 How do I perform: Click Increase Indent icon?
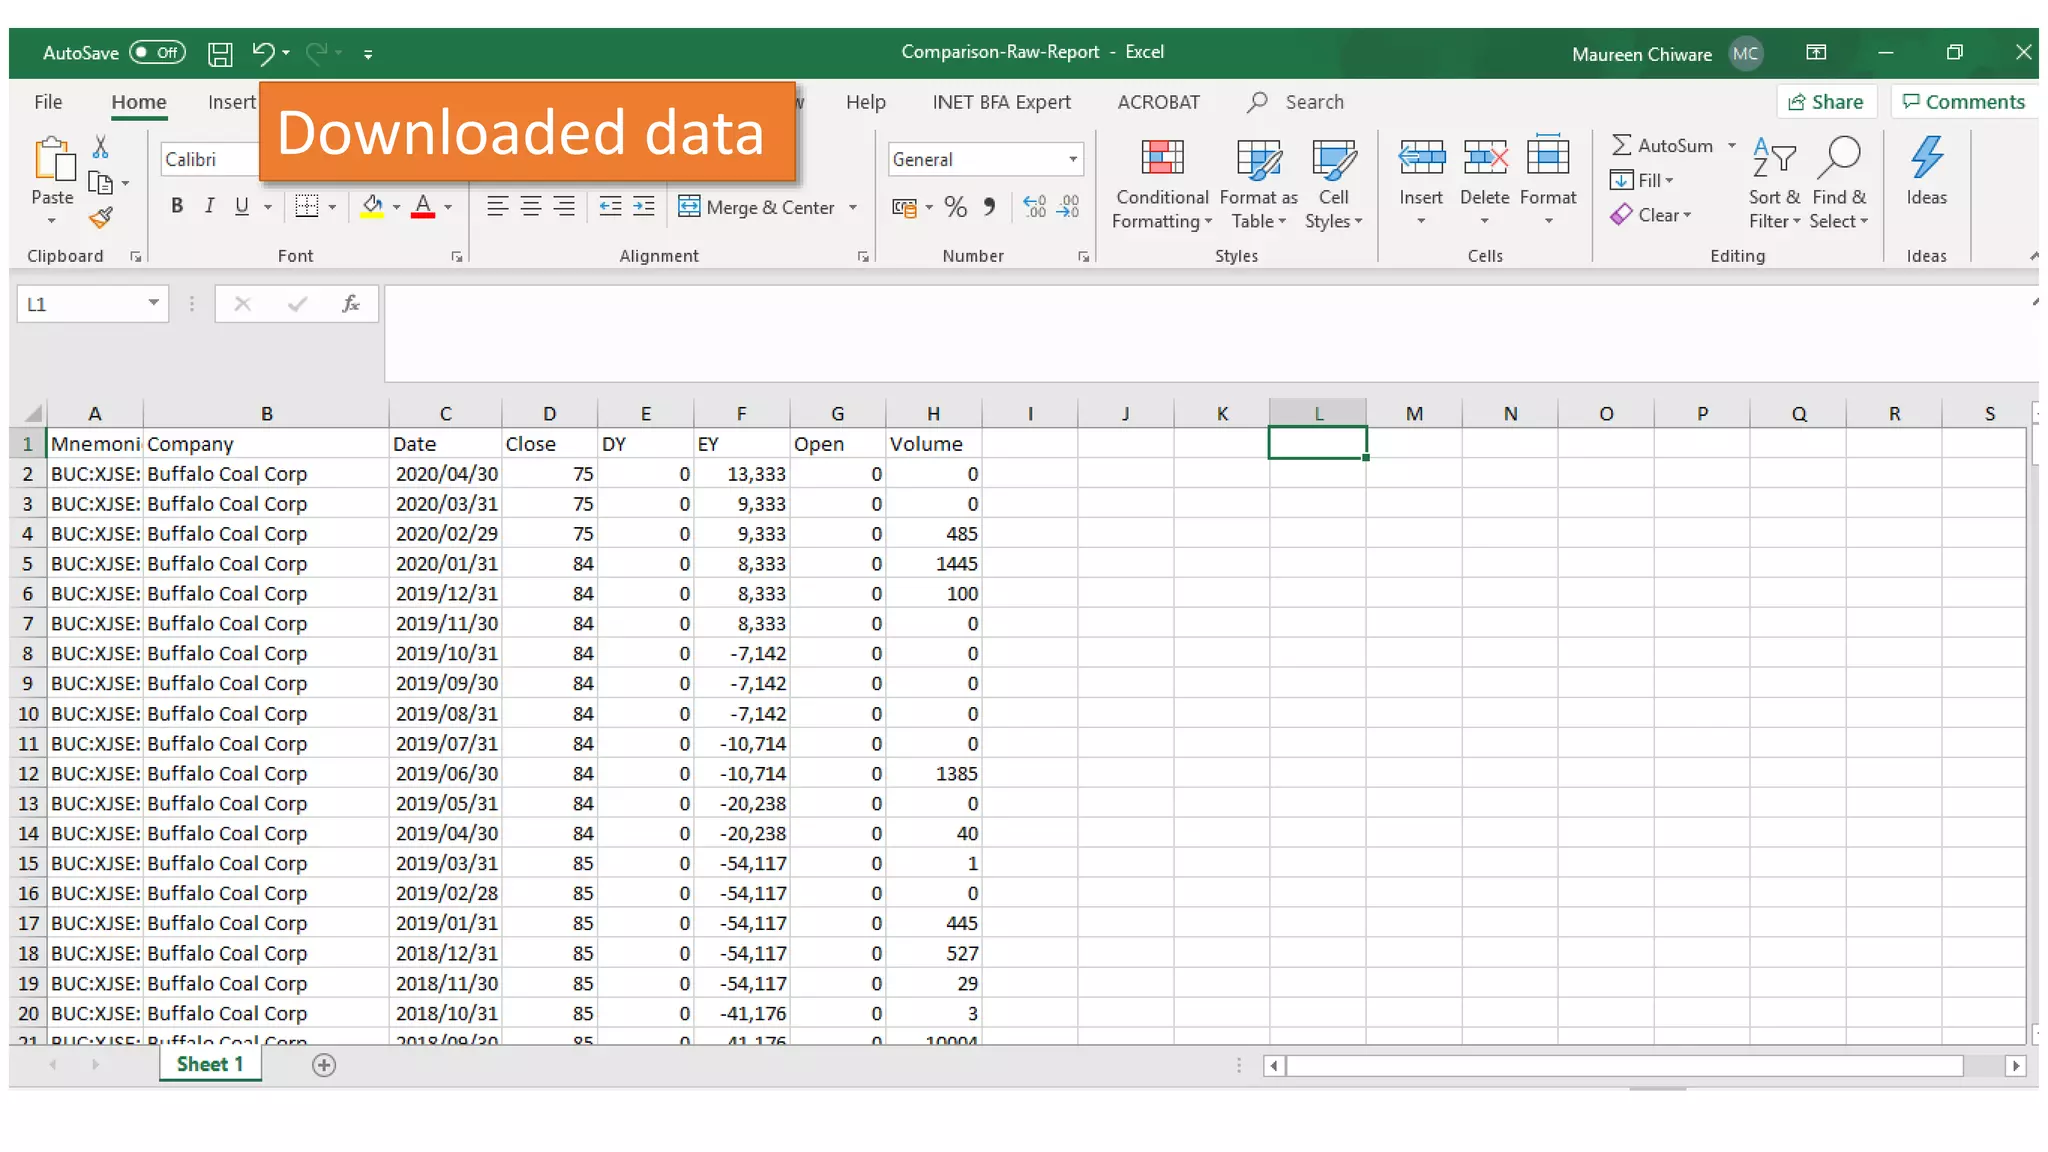[644, 206]
